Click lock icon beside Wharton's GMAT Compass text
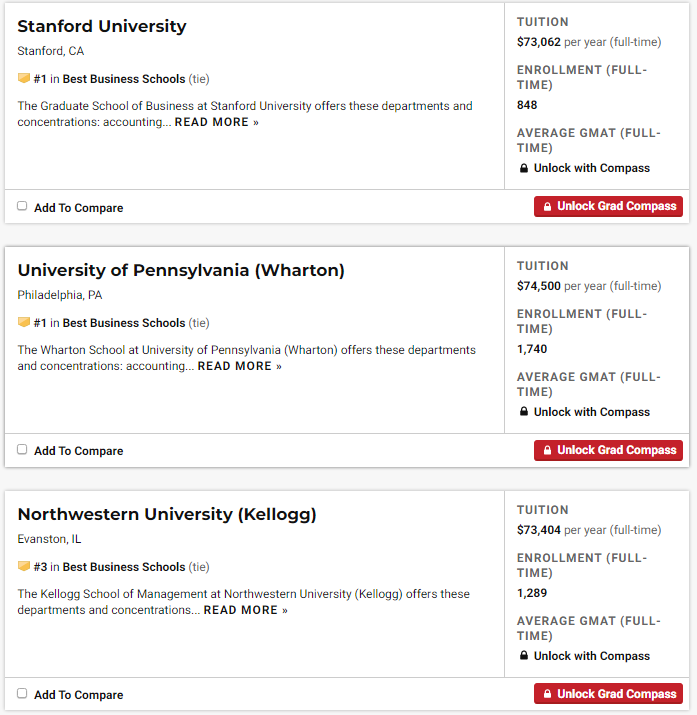The width and height of the screenshot is (697, 715). (524, 412)
